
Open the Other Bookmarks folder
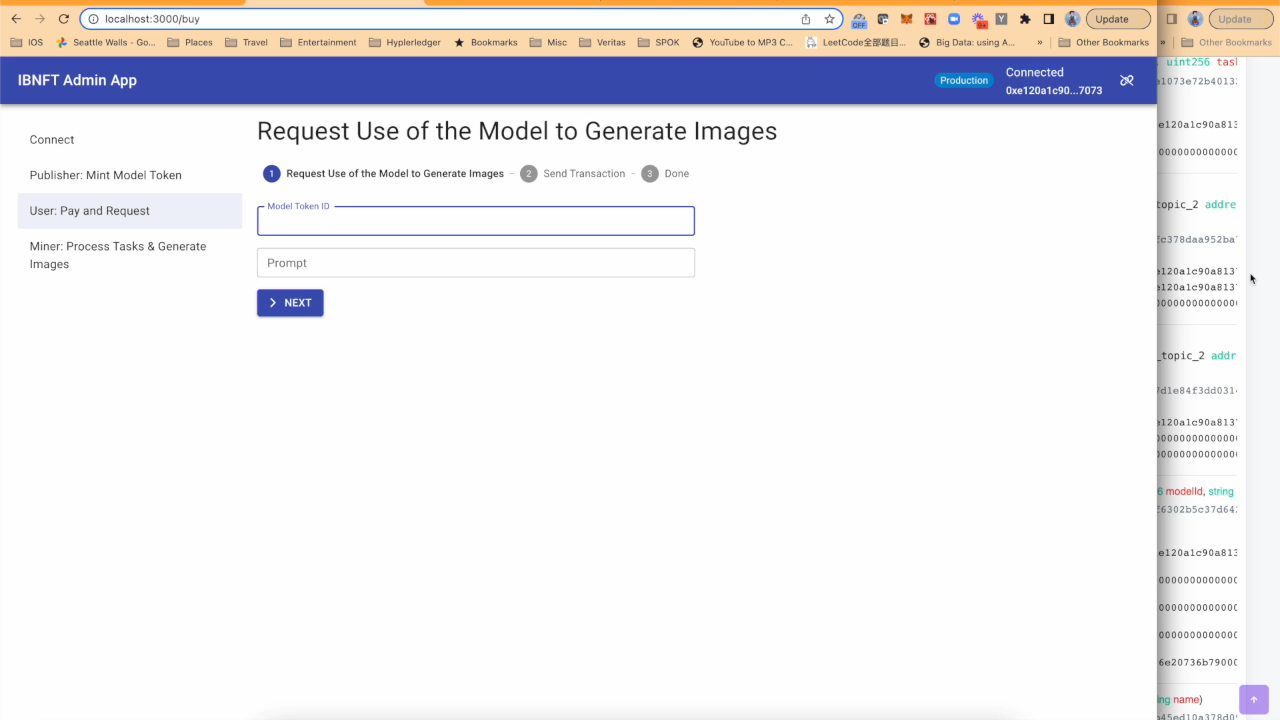[1103, 42]
